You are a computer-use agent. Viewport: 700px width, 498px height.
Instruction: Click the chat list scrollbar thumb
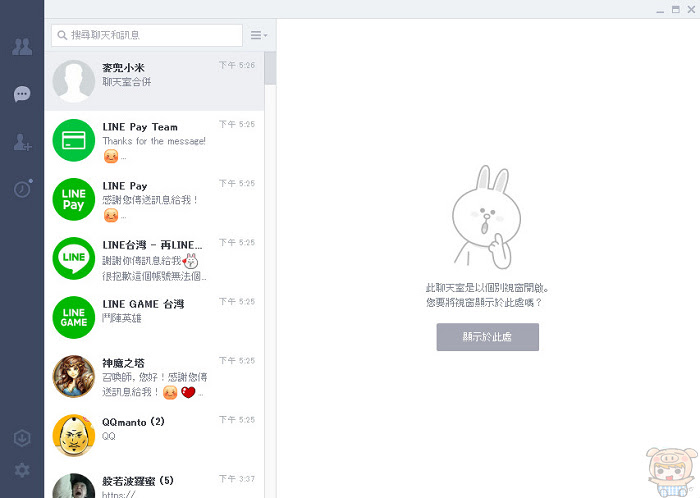coord(270,68)
